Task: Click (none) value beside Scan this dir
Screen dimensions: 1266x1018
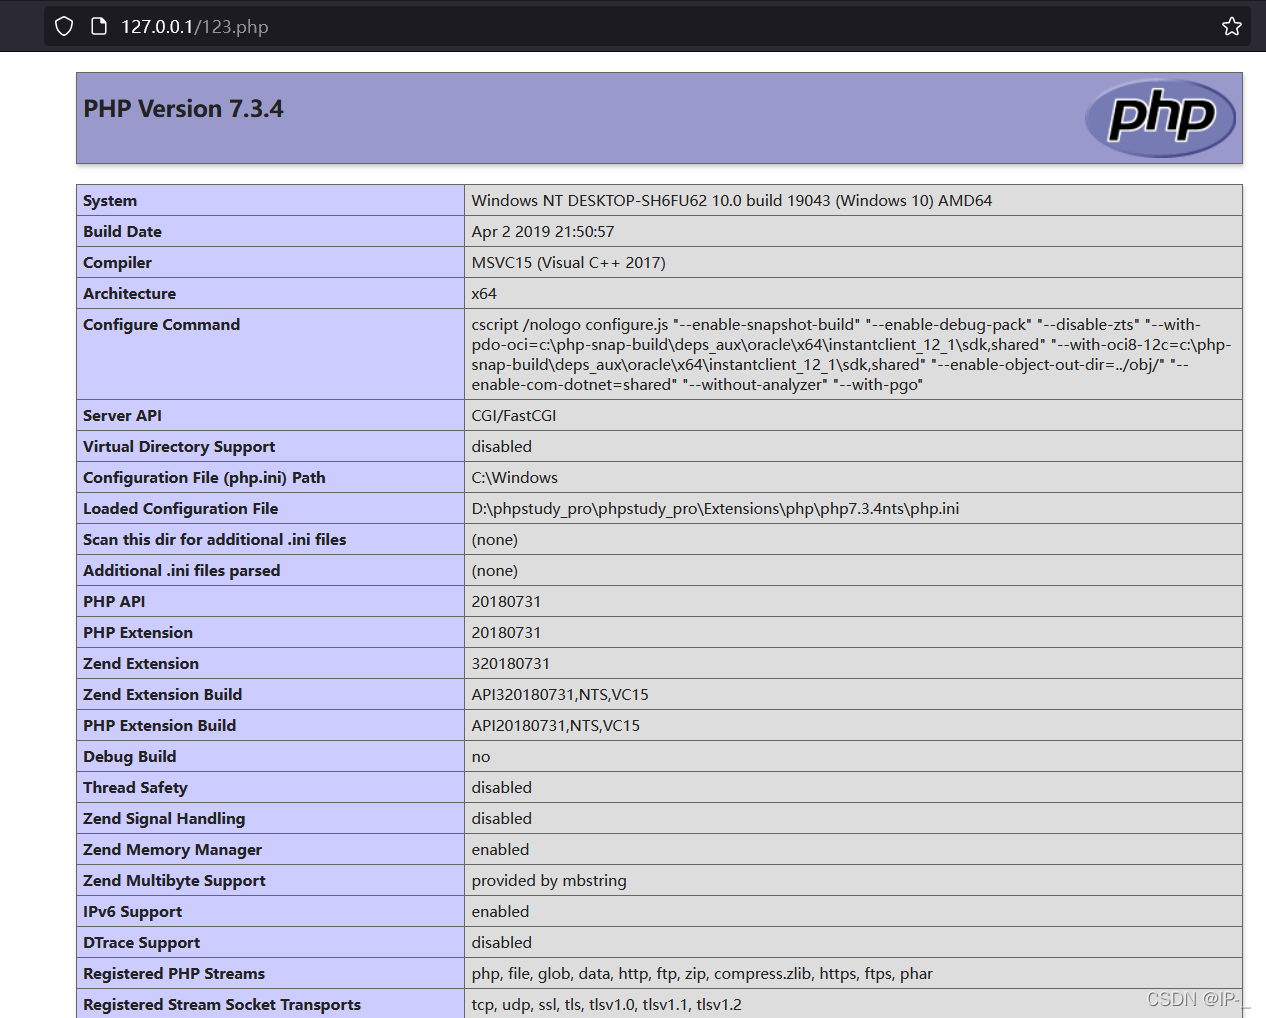Action: 495,540
